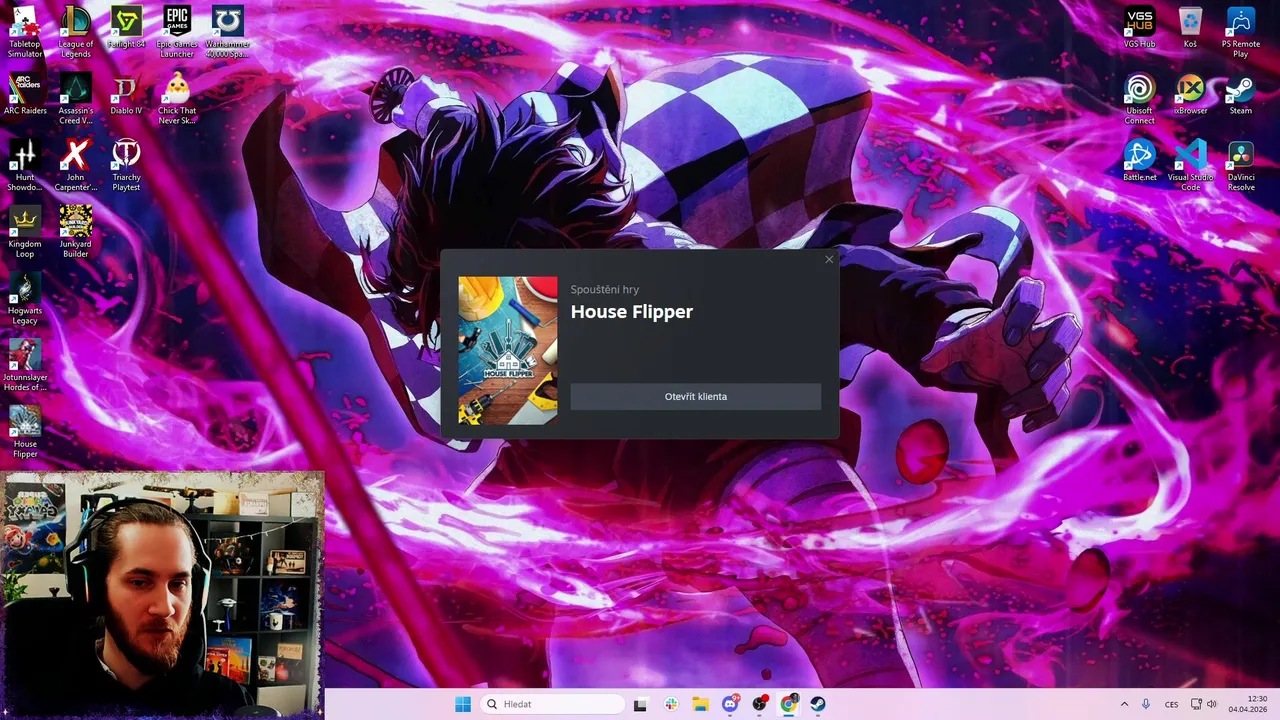The height and width of the screenshot is (720, 1280).
Task: Open Discord from the taskbar
Action: [730, 704]
